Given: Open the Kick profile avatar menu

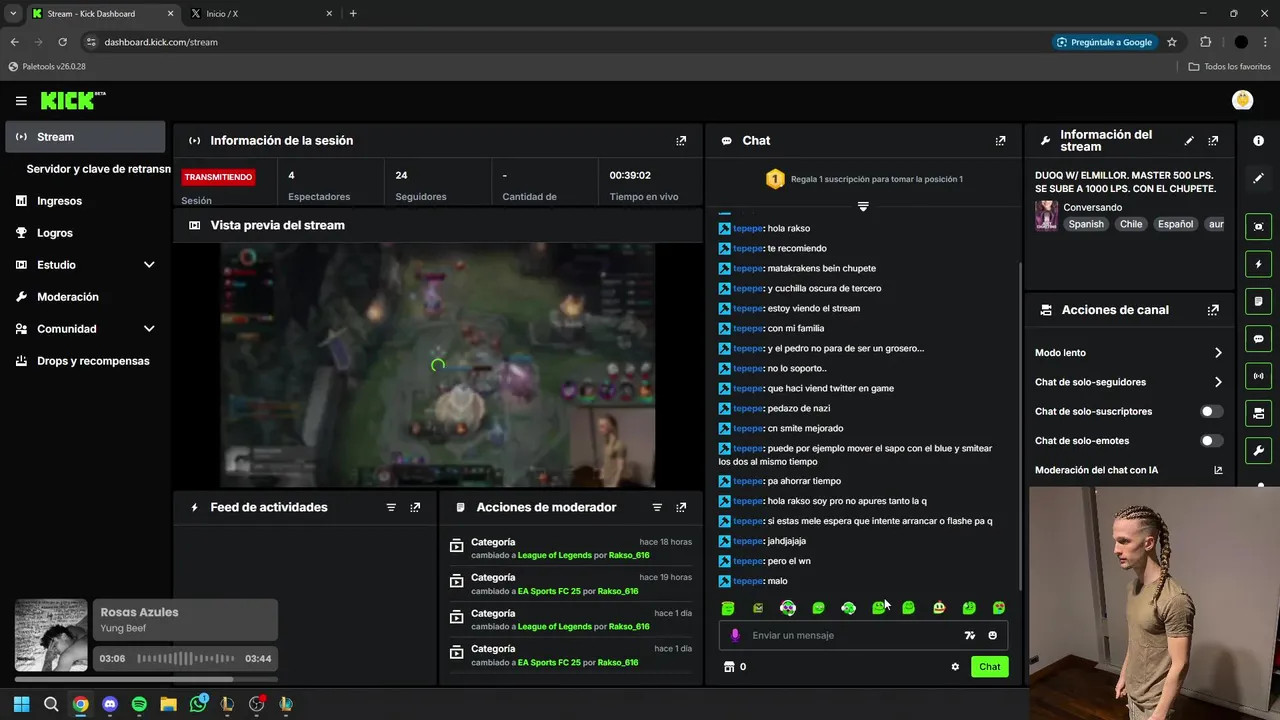Looking at the screenshot, I should click(1243, 100).
